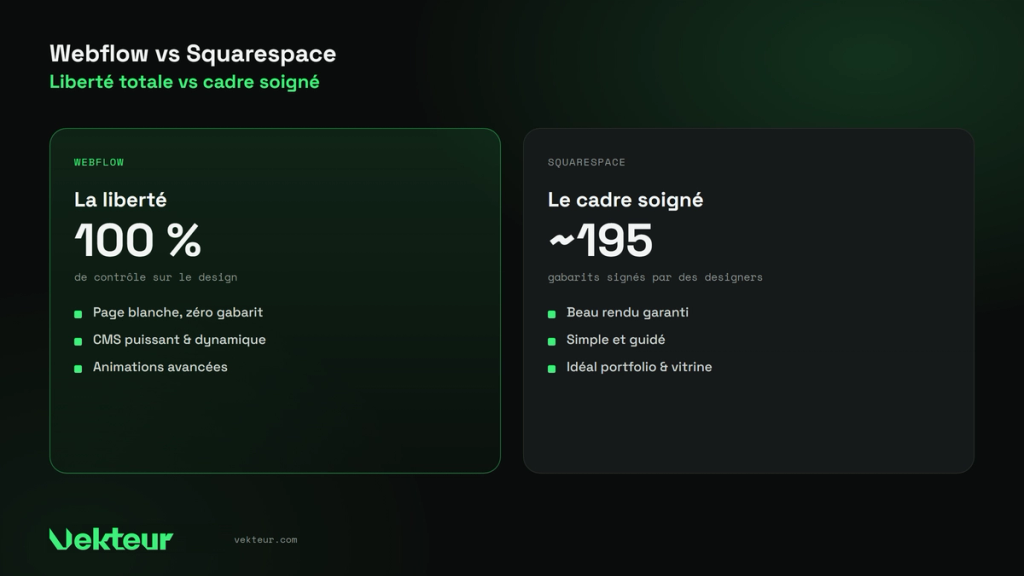Click the '100 %' figure
The width and height of the screenshot is (1024, 576).
138,240
